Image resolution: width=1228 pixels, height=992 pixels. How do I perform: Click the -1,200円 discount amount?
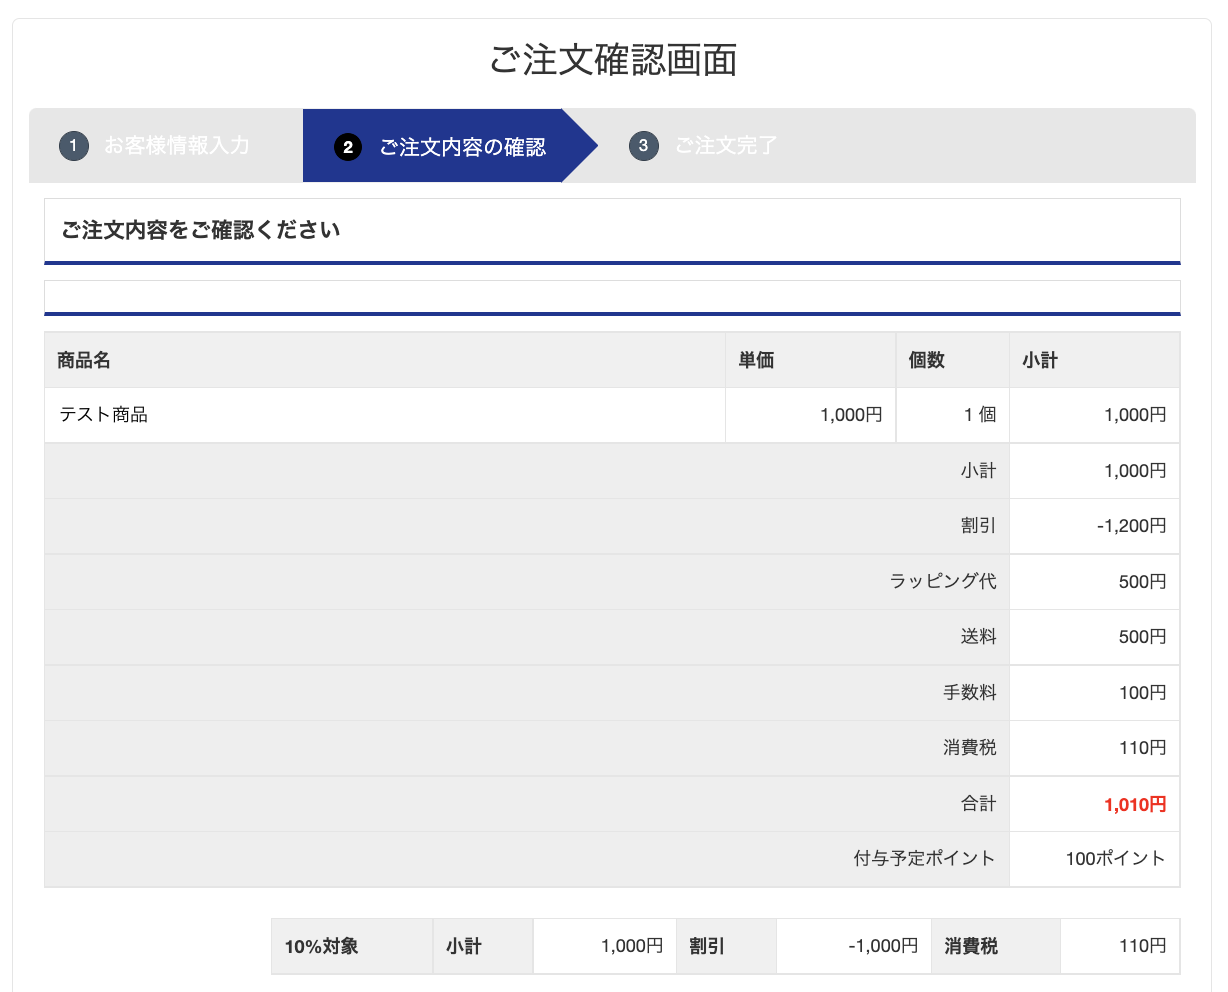(x=1131, y=526)
